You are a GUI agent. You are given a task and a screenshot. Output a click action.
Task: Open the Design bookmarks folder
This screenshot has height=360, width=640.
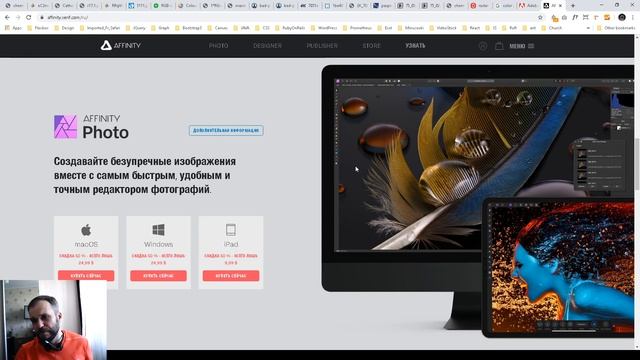64,28
